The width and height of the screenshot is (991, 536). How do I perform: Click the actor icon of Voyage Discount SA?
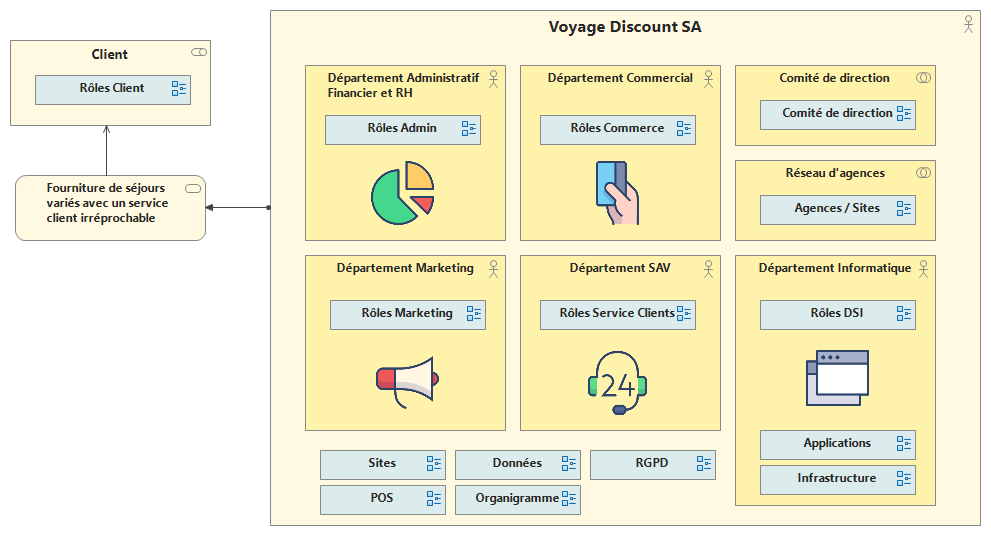pos(967,25)
